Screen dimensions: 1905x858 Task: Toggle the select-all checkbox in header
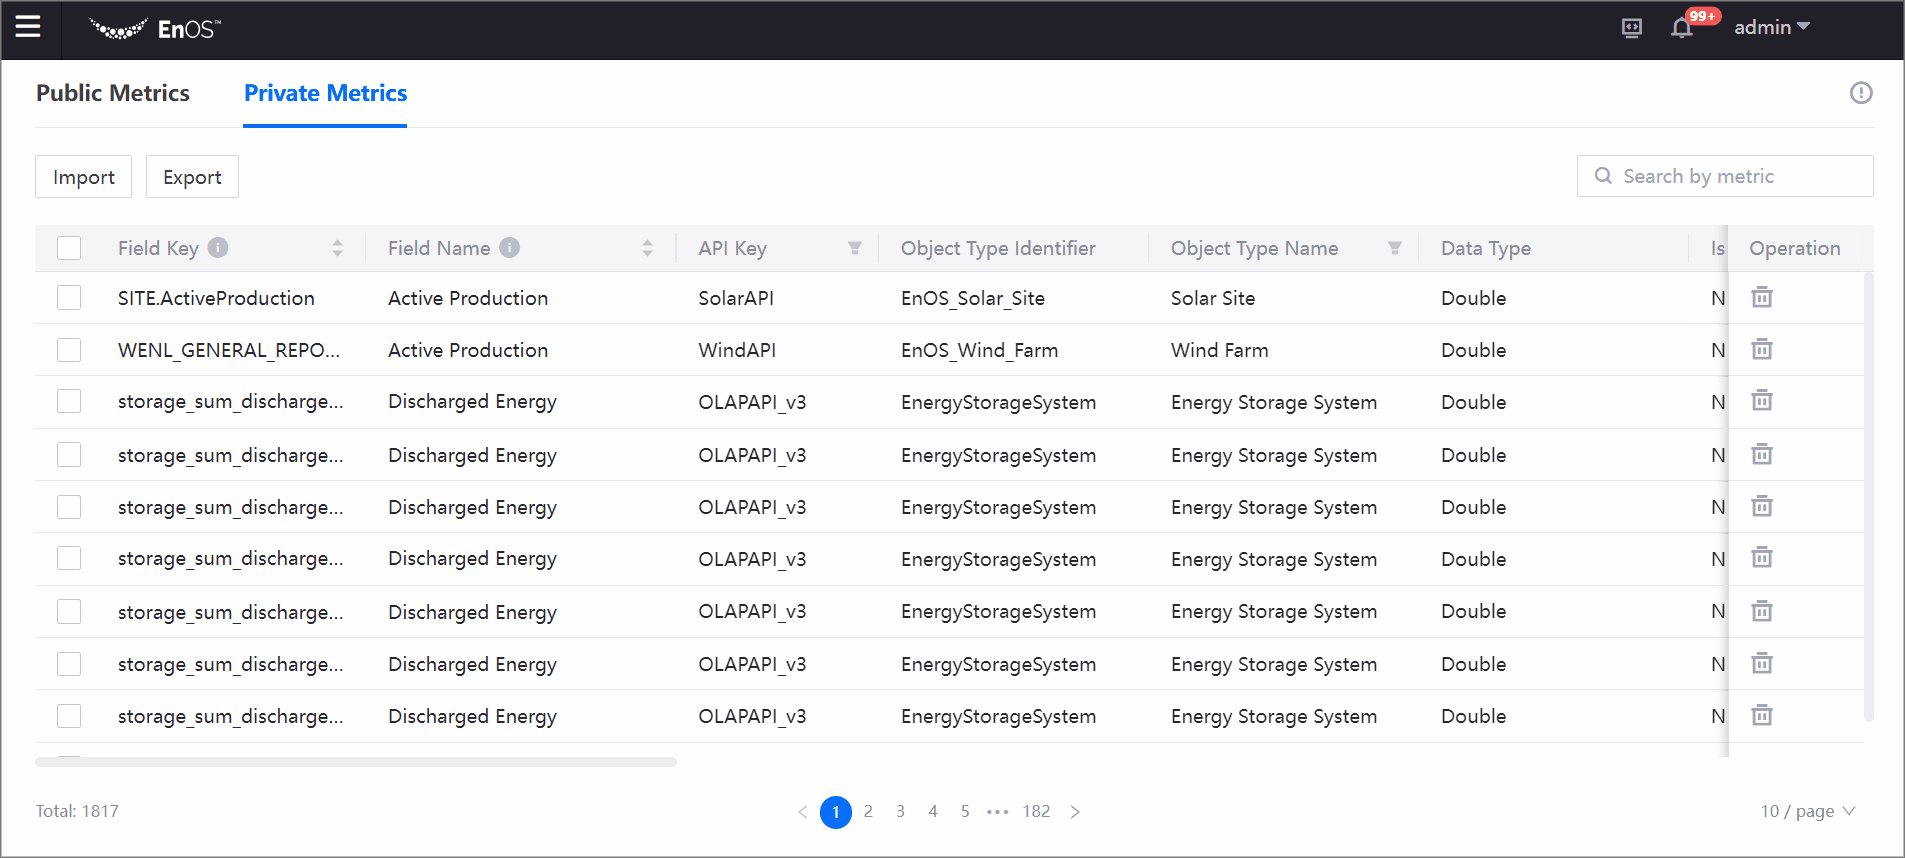click(x=69, y=248)
